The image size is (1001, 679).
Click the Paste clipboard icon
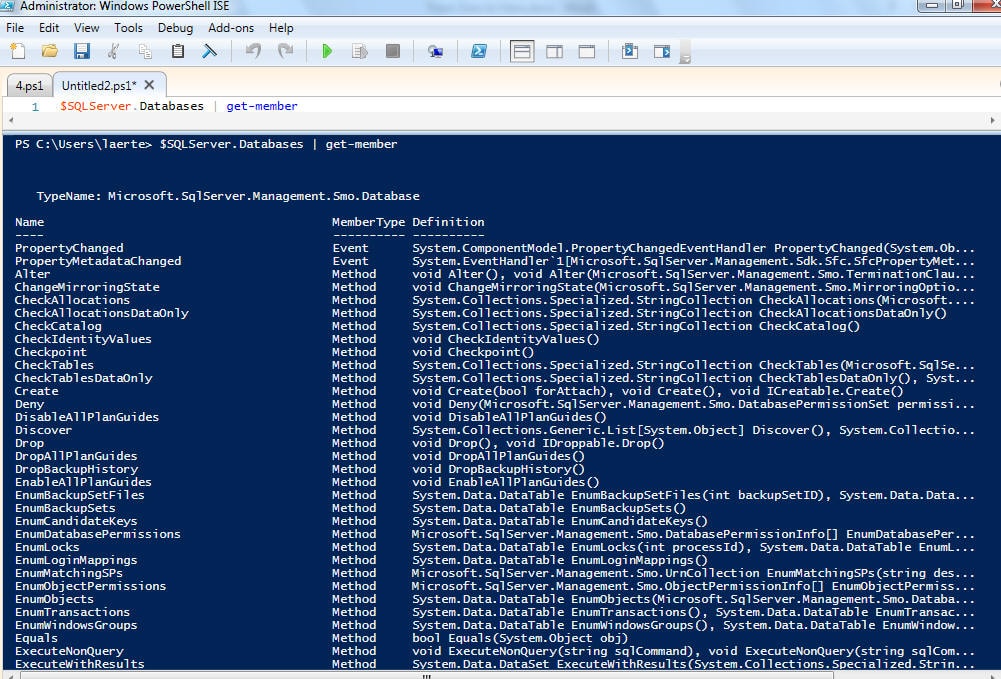[x=177, y=51]
